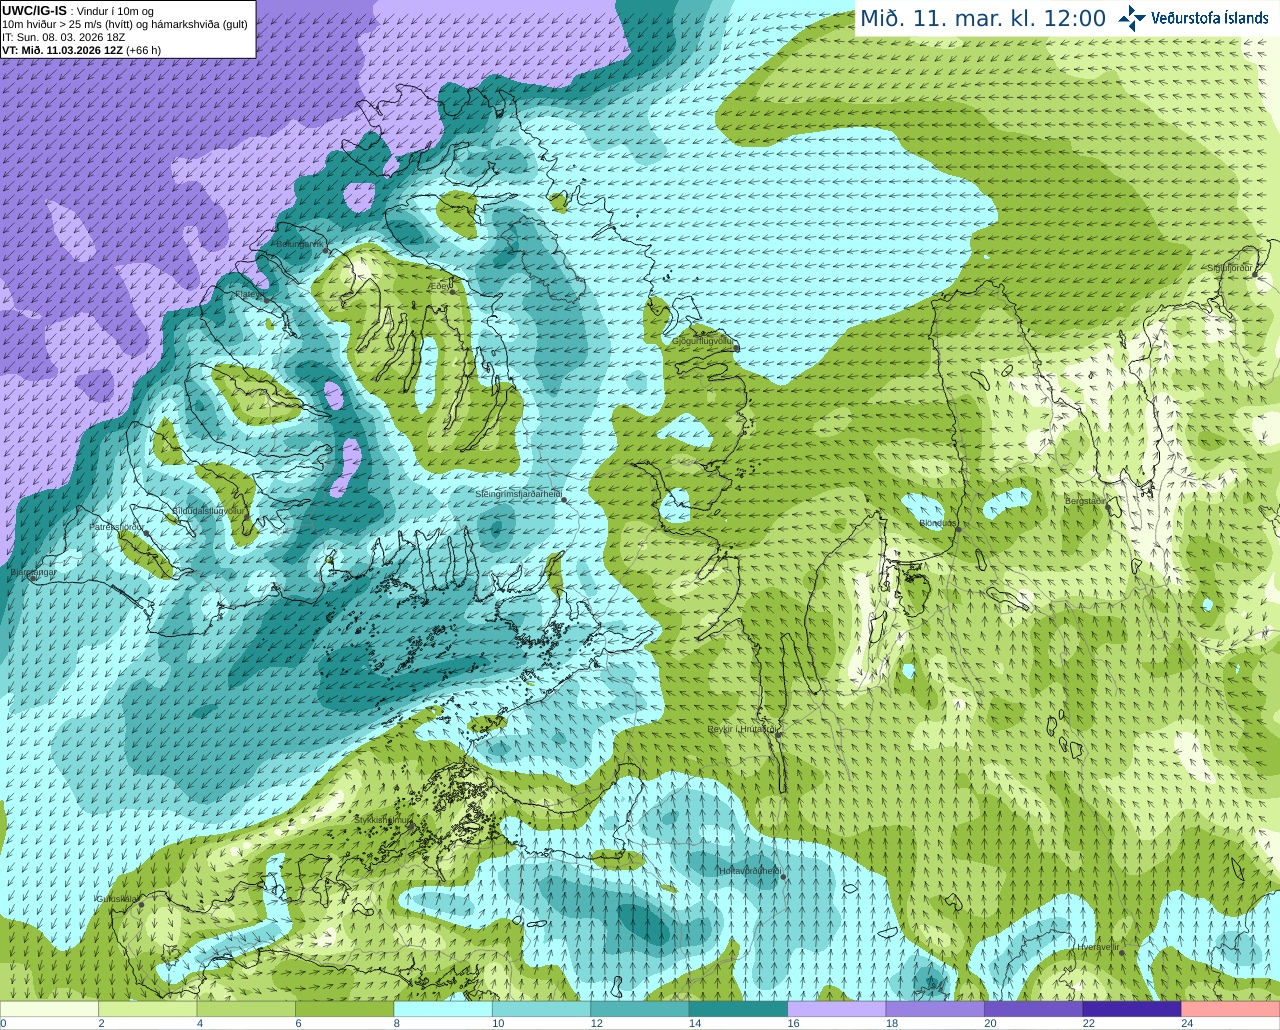Click the 10–12 m/s turquoise swatch
Image resolution: width=1280 pixels, height=1030 pixels.
click(x=542, y=1009)
